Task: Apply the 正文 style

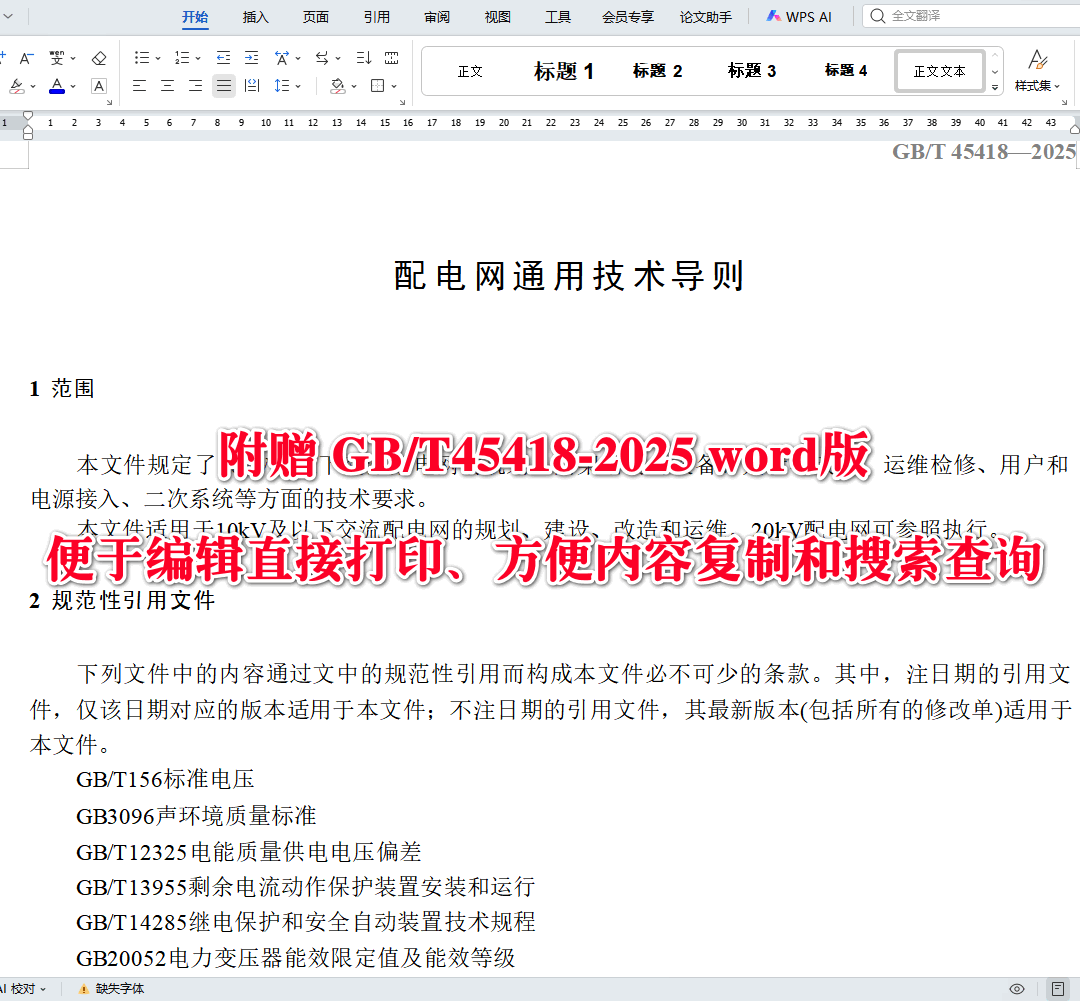Action: 470,71
